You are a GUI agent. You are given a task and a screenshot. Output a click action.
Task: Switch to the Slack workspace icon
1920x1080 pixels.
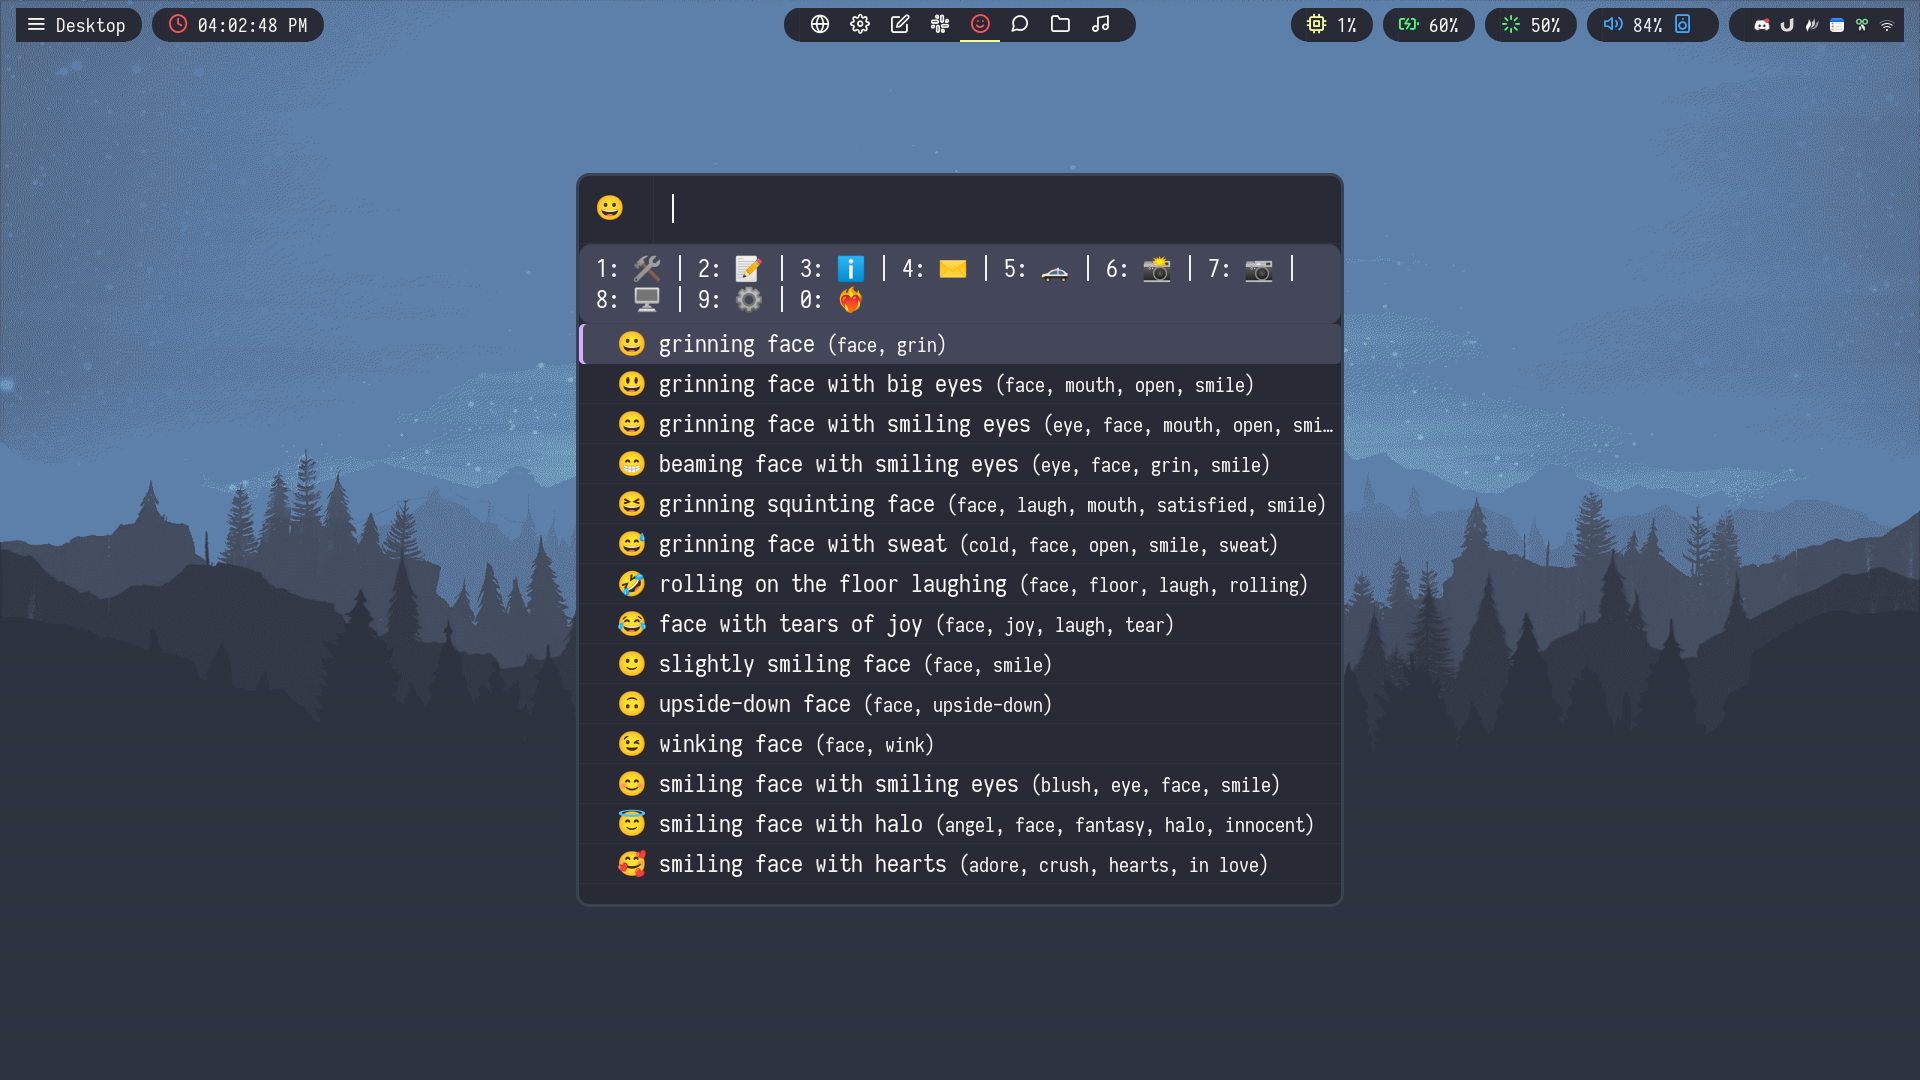click(x=940, y=24)
